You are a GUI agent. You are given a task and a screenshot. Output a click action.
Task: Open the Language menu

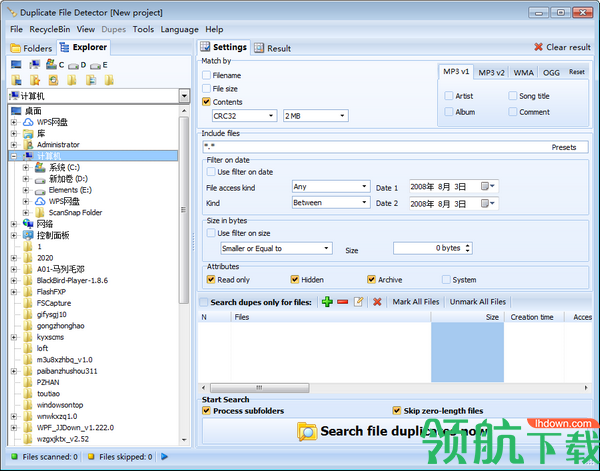click(x=179, y=29)
